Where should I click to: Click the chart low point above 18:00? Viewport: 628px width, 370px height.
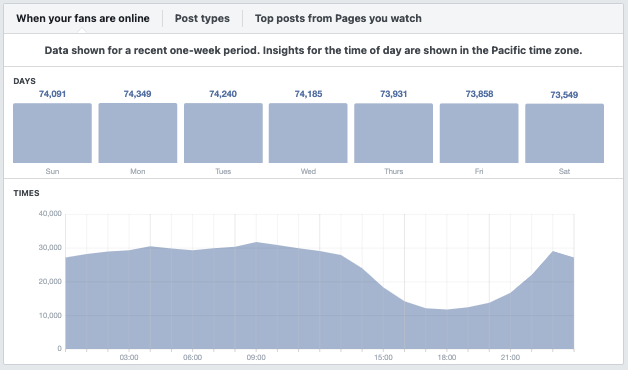pyautogui.click(x=447, y=309)
